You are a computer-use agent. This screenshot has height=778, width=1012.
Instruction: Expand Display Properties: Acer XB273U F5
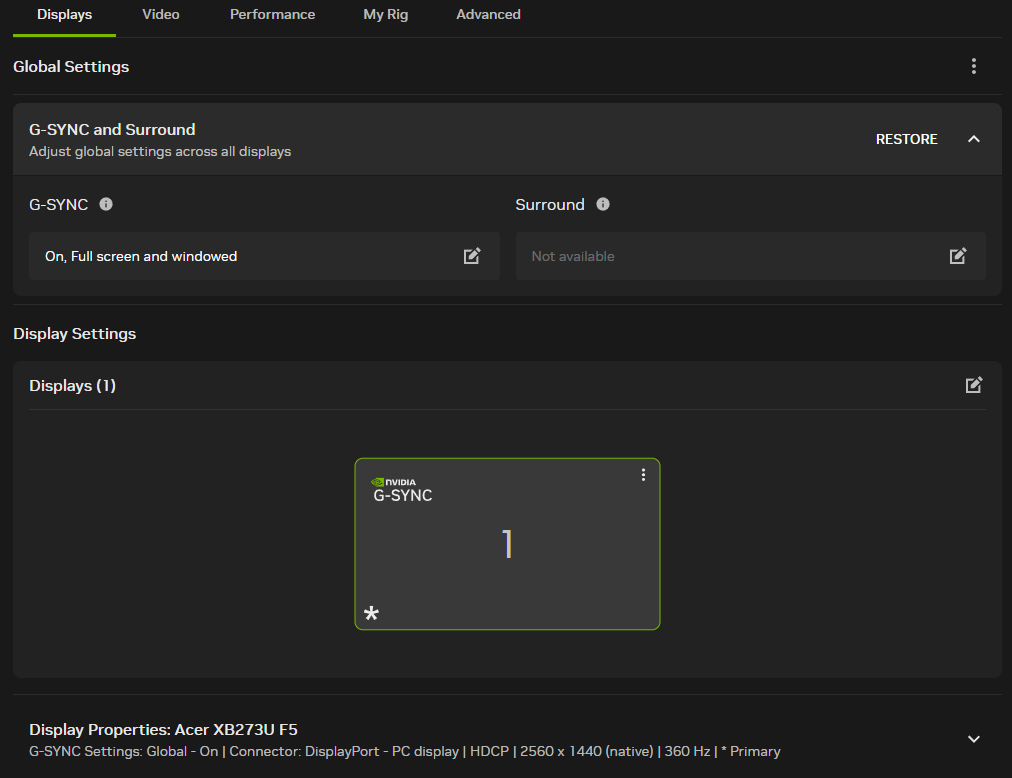click(973, 739)
